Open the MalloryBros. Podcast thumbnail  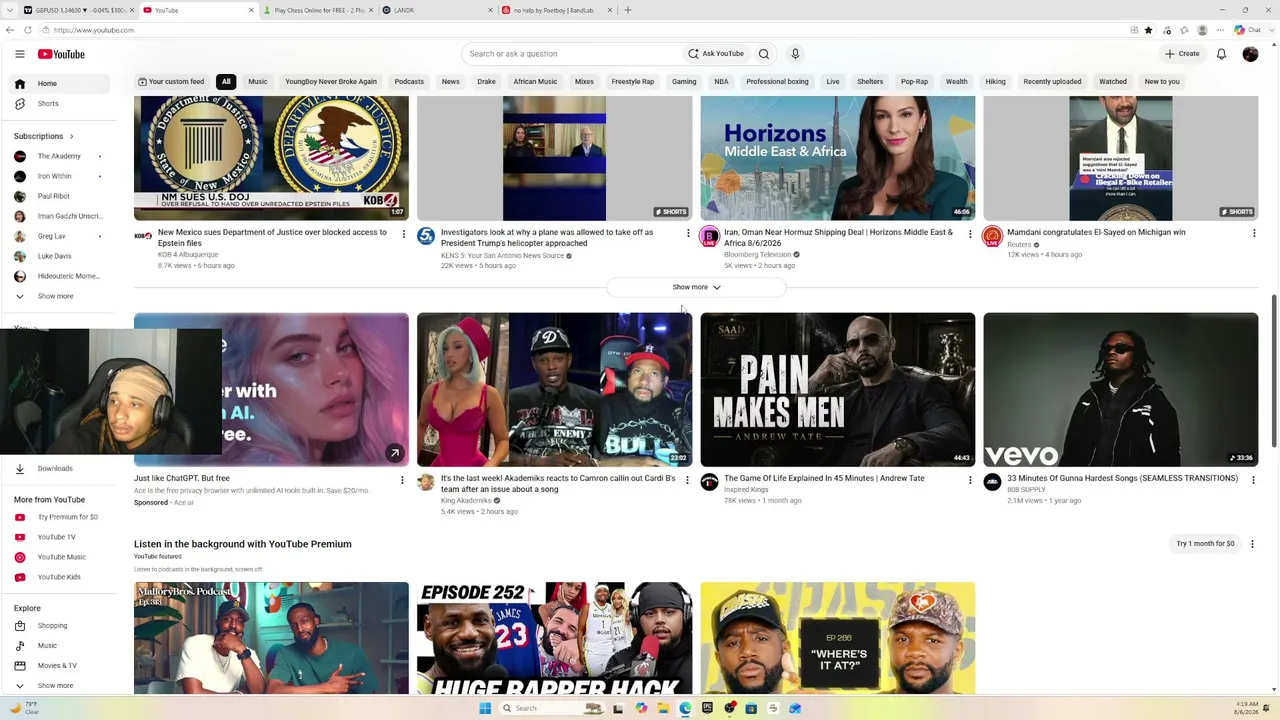(271, 638)
